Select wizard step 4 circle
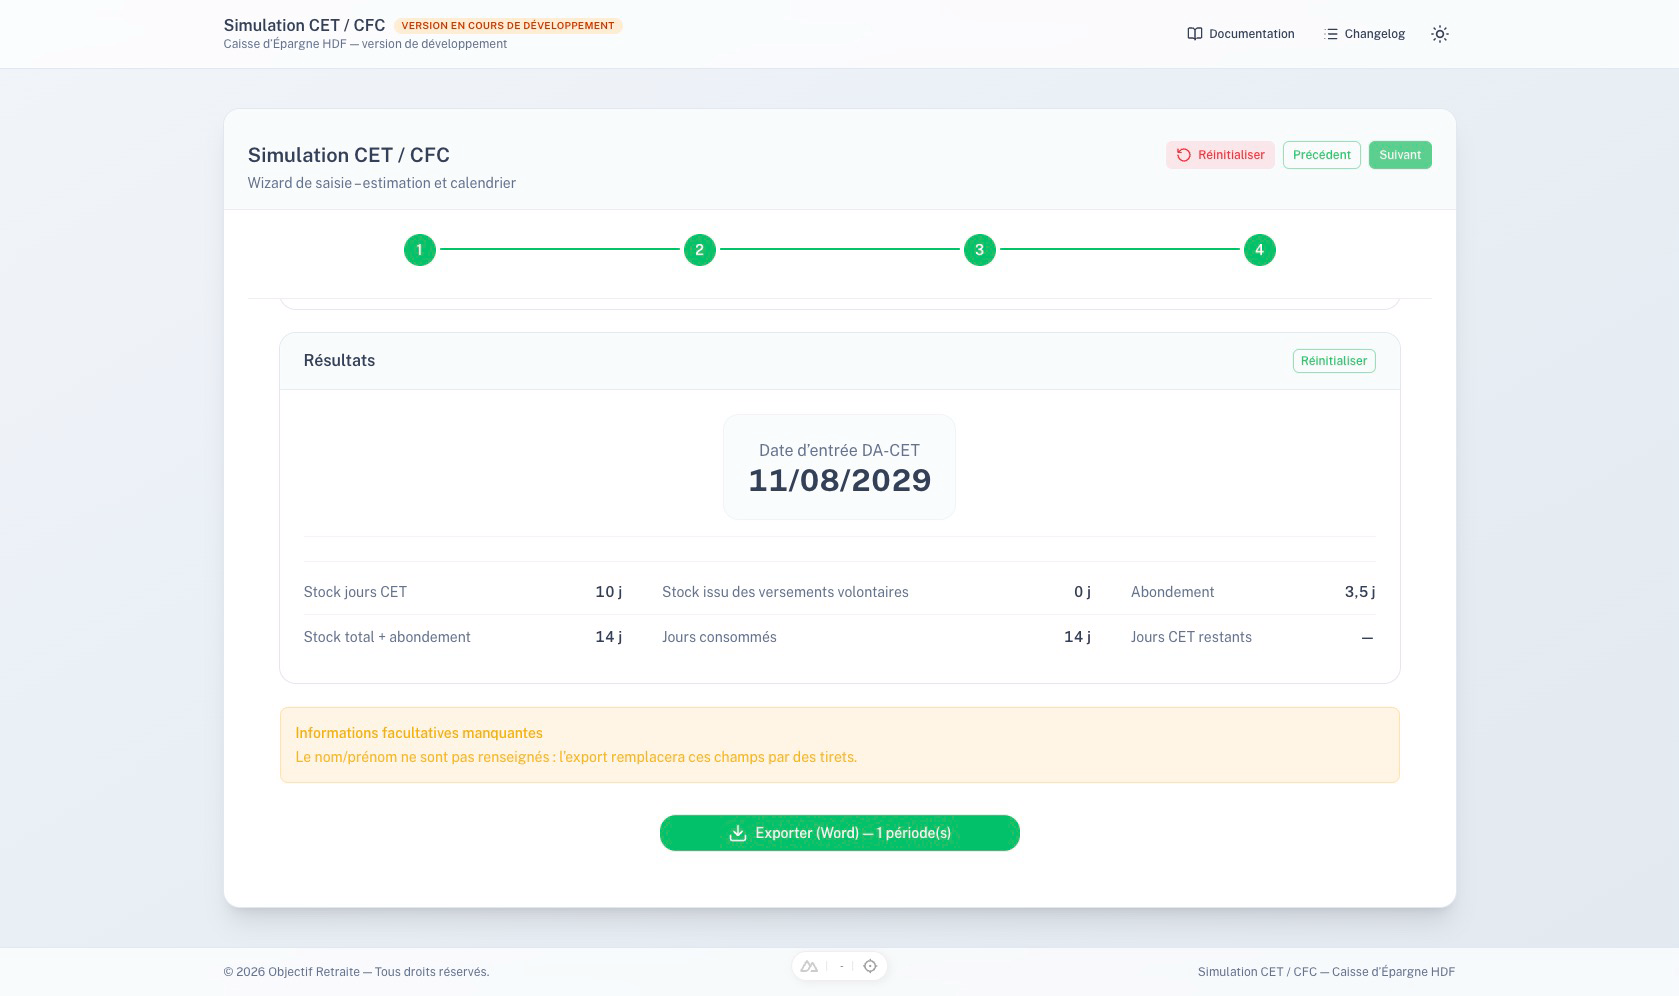 [1259, 250]
